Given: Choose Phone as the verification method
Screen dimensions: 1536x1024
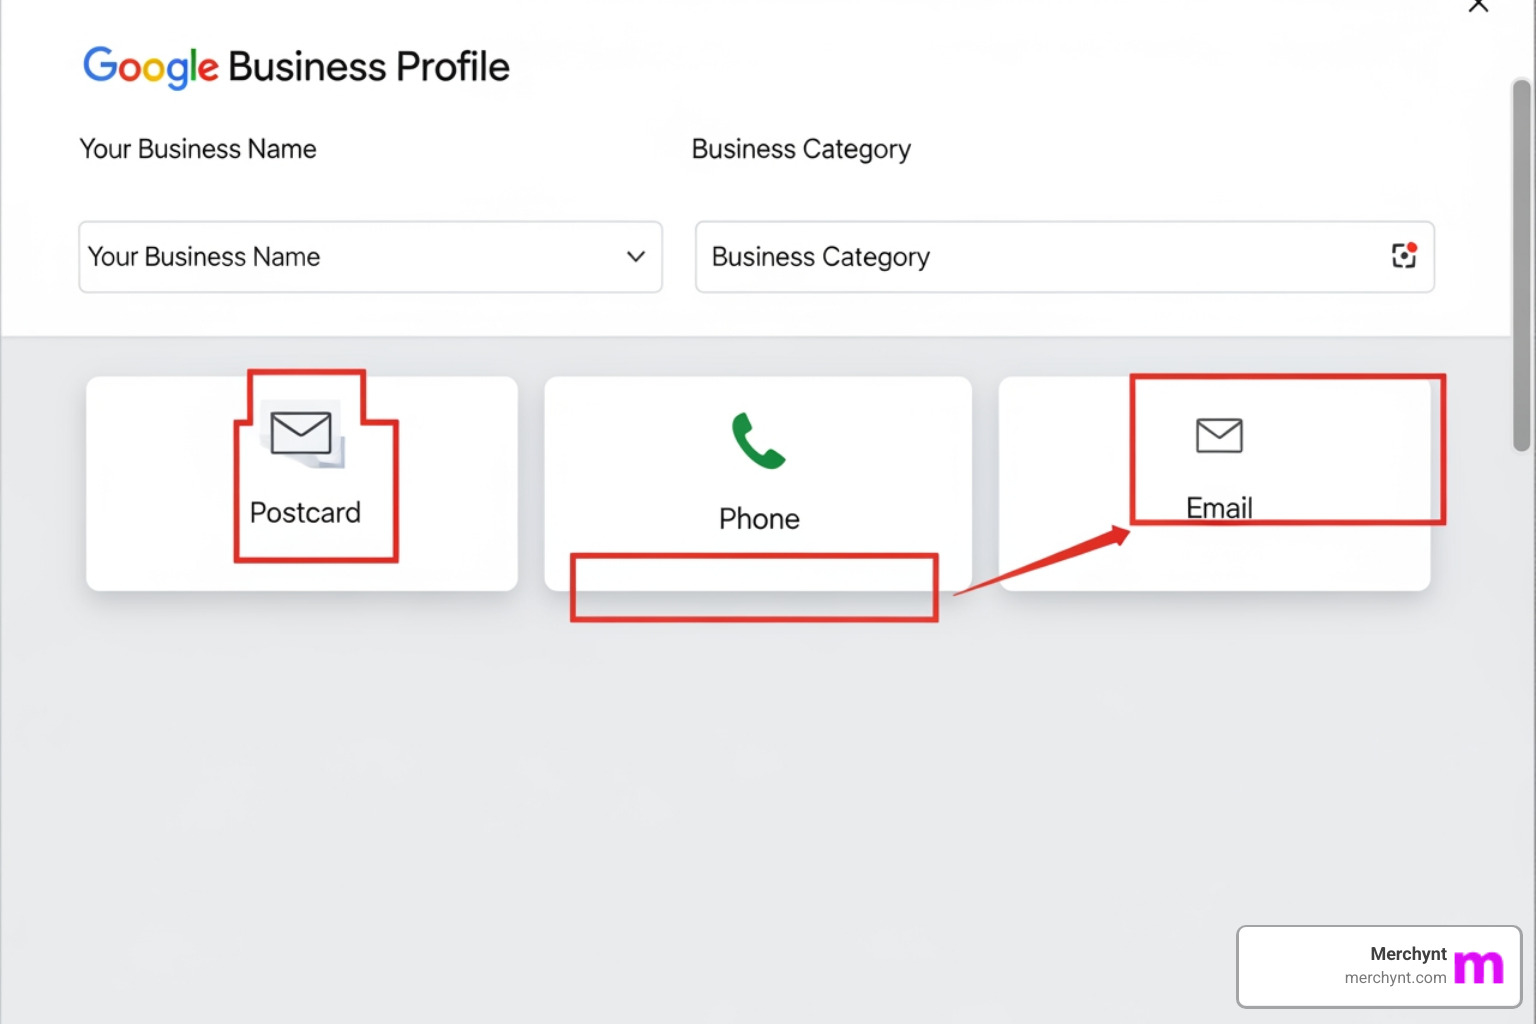Looking at the screenshot, I should coord(758,483).
